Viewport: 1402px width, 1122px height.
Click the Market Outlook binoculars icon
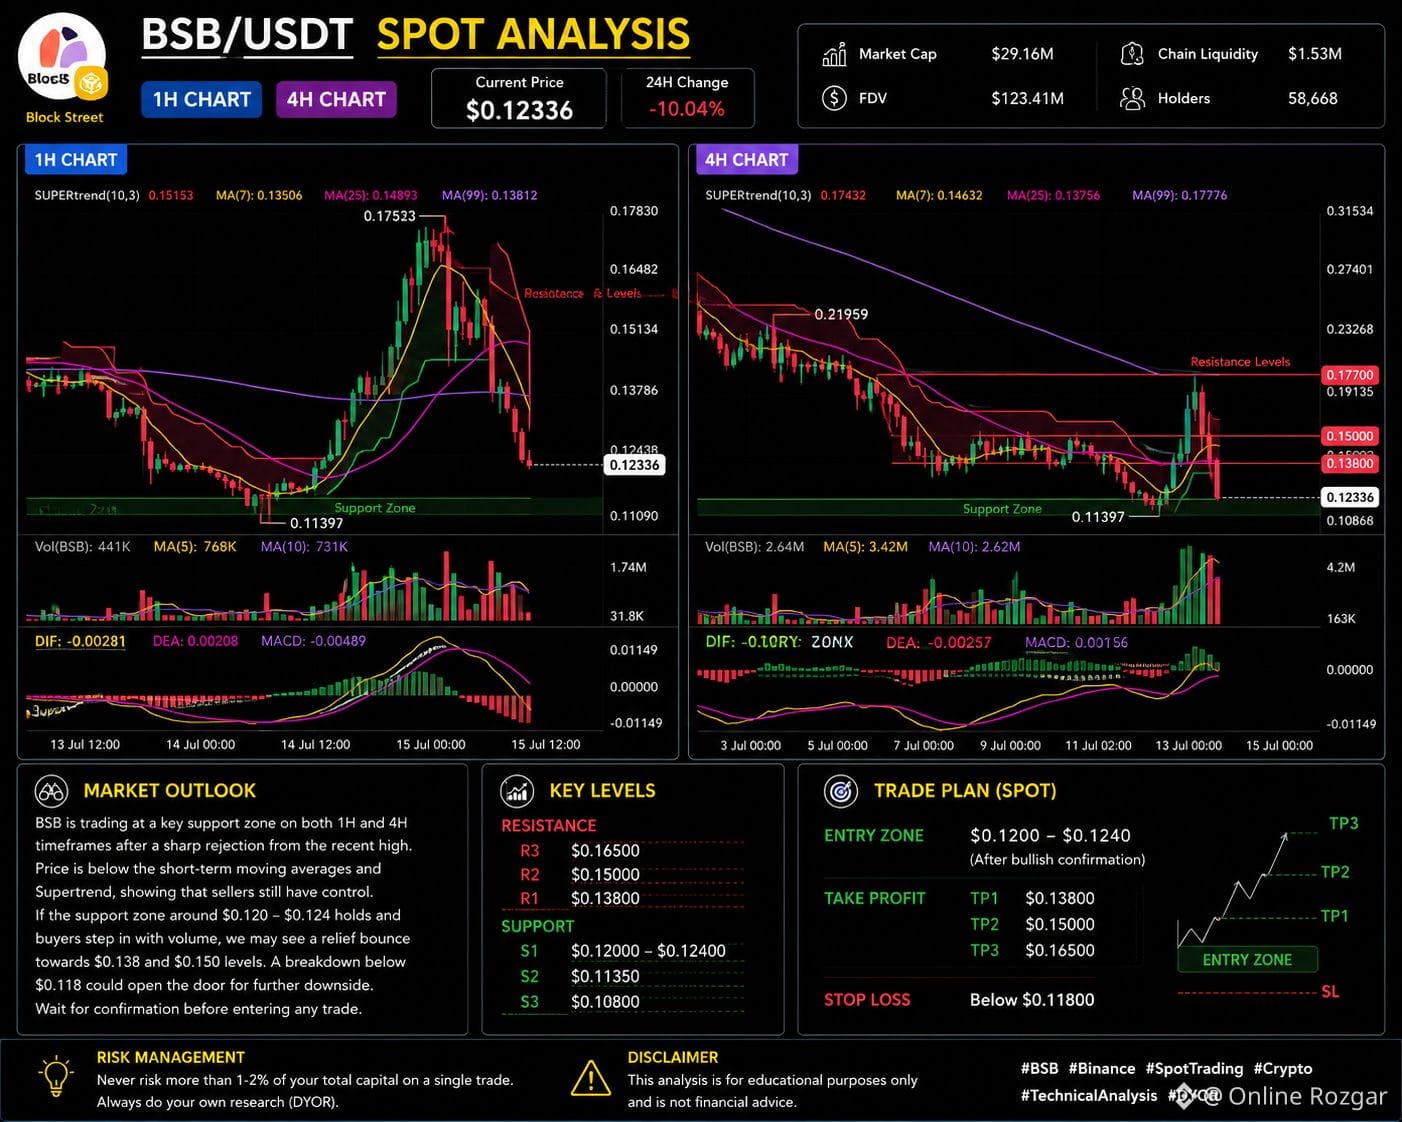pyautogui.click(x=51, y=791)
